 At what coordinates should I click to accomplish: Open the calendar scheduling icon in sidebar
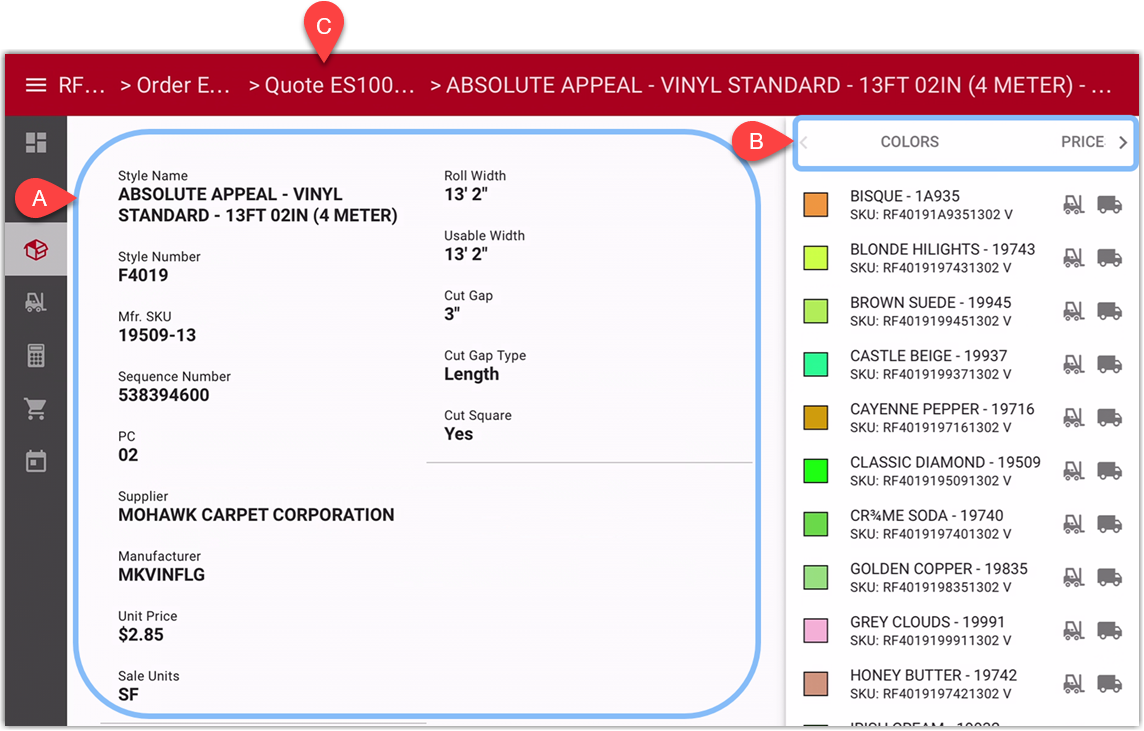pos(36,461)
